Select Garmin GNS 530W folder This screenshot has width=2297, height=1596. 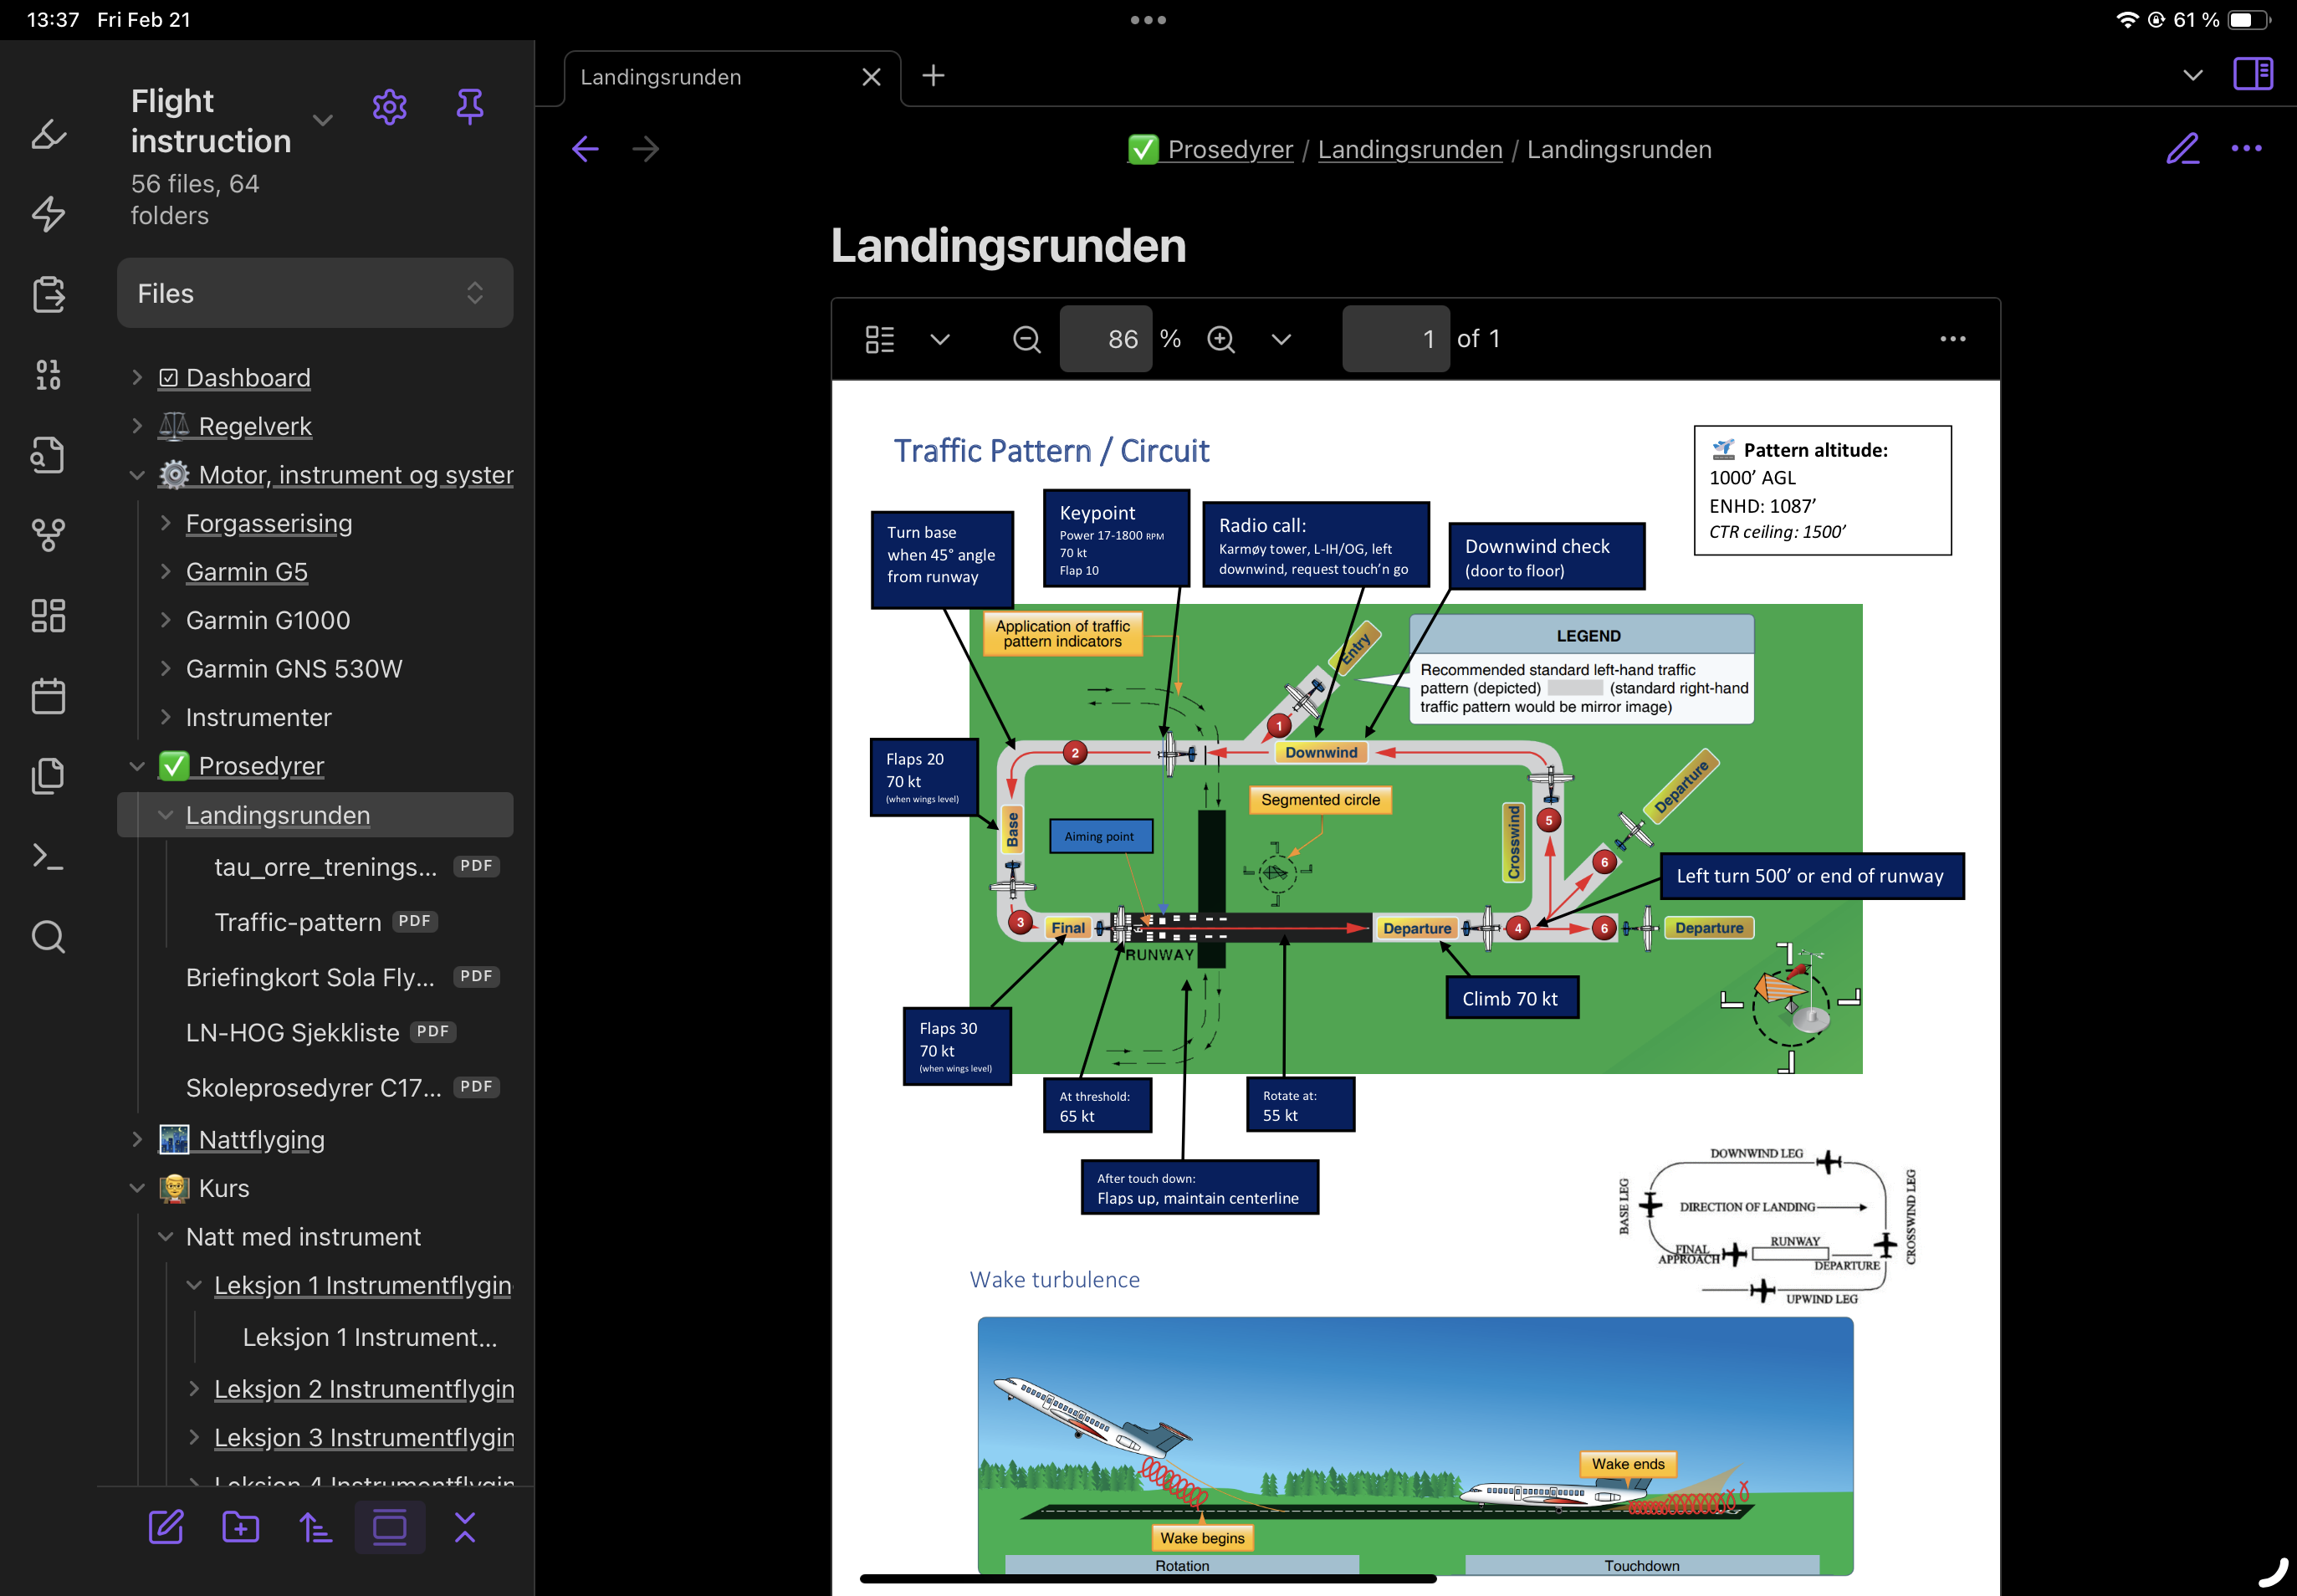(x=294, y=668)
